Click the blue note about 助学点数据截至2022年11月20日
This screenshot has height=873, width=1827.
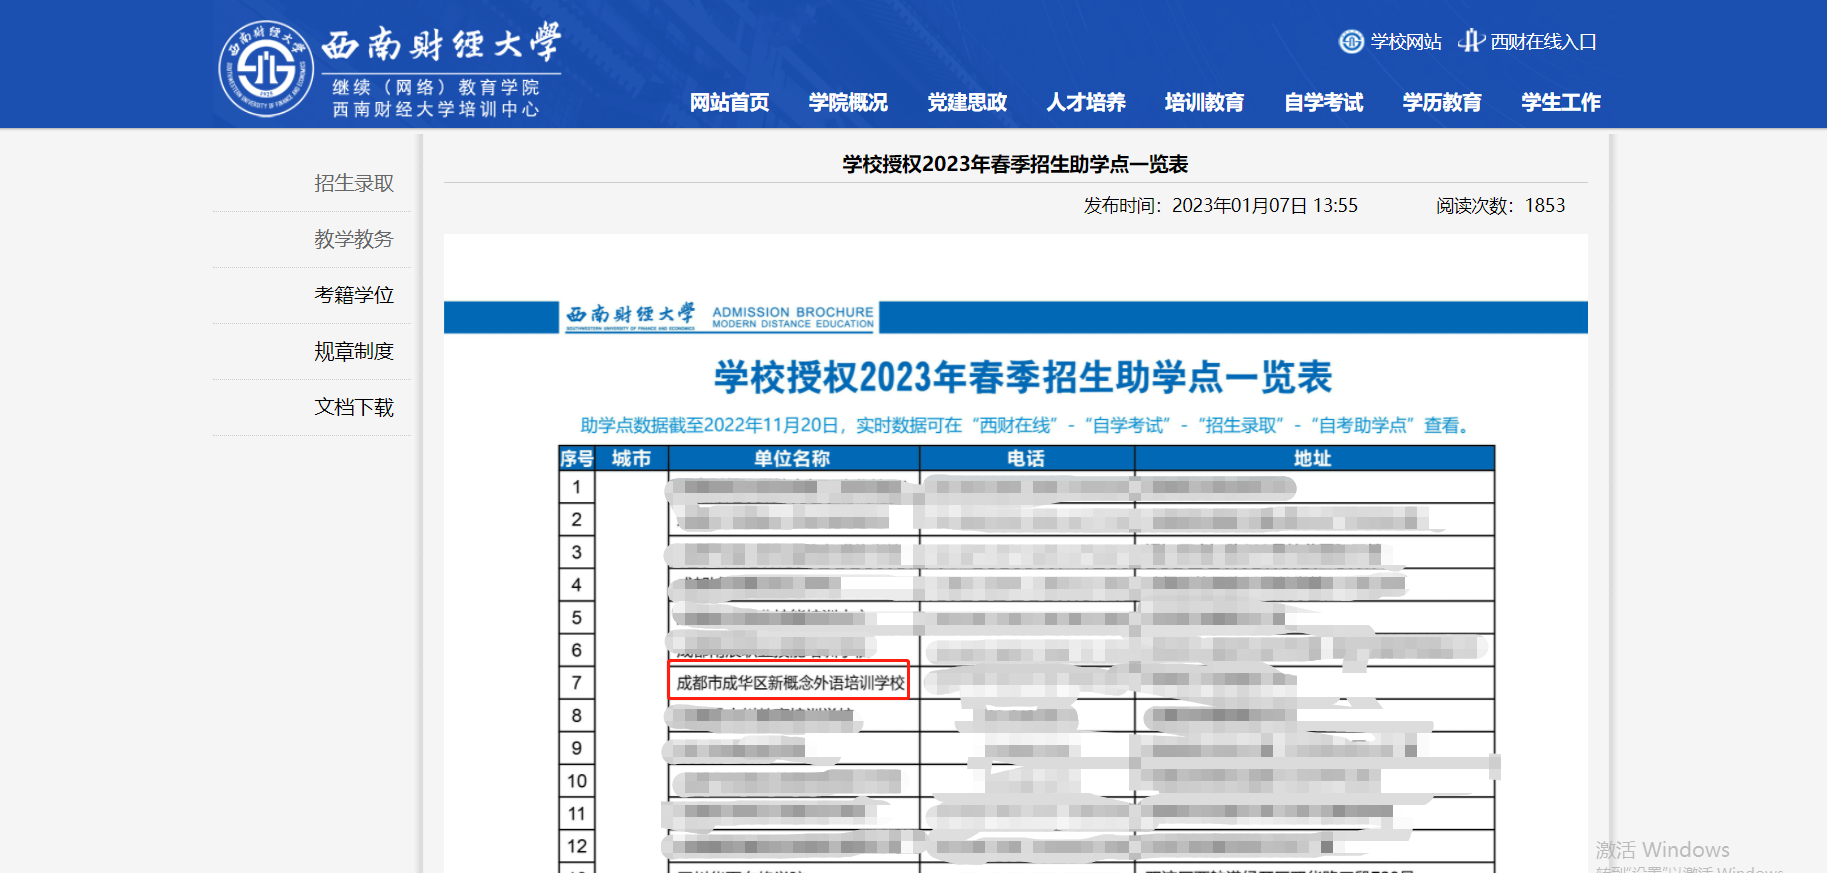[x=1025, y=425]
